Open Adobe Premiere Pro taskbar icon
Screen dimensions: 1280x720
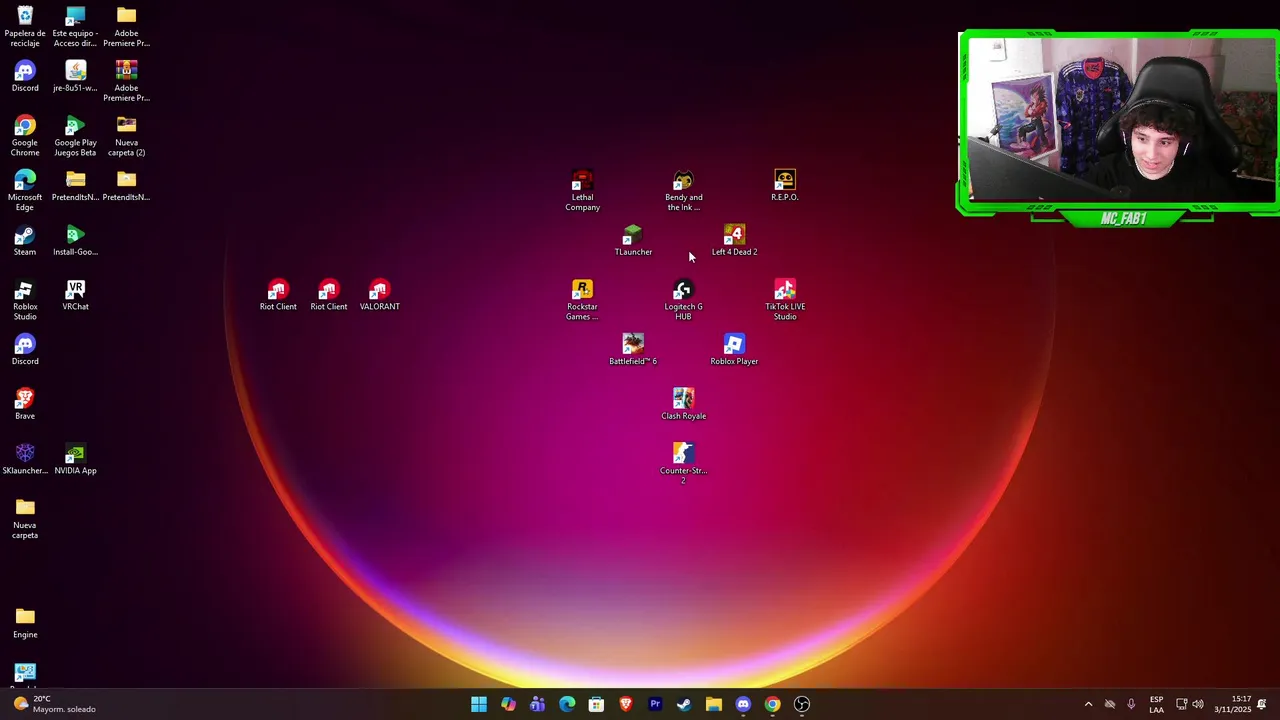click(655, 704)
